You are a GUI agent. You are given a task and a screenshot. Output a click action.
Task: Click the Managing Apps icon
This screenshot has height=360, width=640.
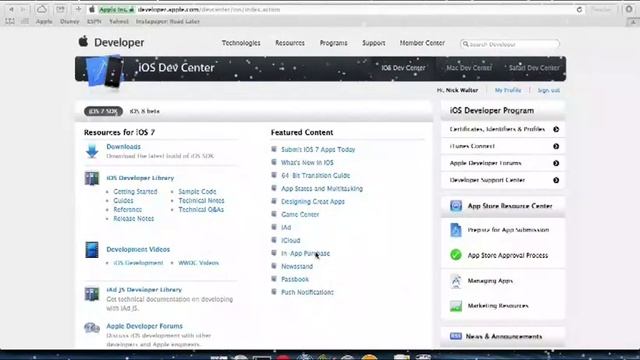[456, 281]
